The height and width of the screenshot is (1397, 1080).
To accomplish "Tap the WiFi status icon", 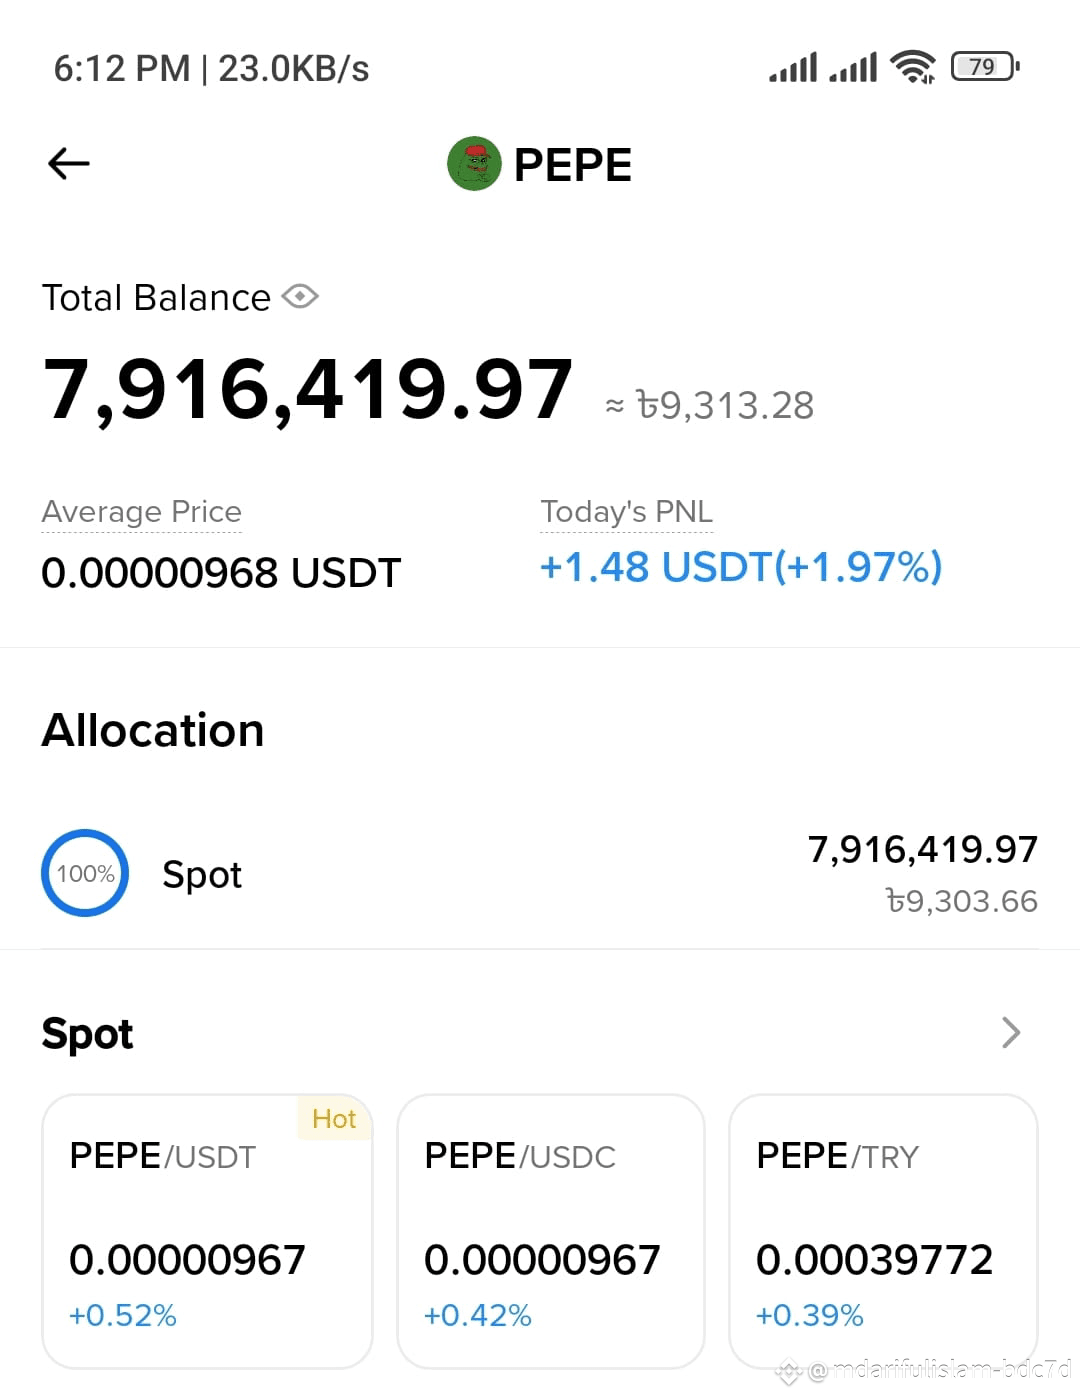I will (913, 67).
